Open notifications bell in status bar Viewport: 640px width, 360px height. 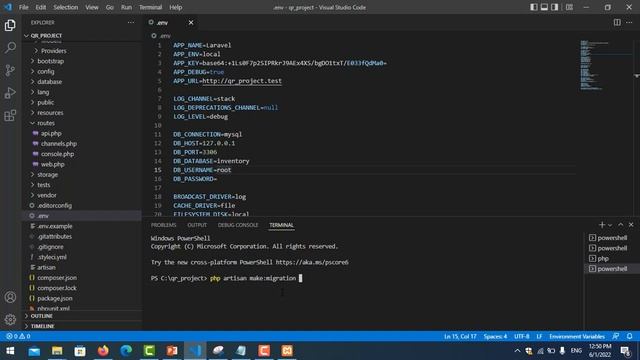[x=629, y=336]
